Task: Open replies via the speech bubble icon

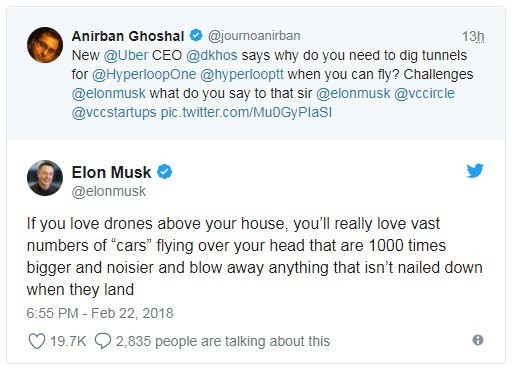Action: tap(103, 341)
